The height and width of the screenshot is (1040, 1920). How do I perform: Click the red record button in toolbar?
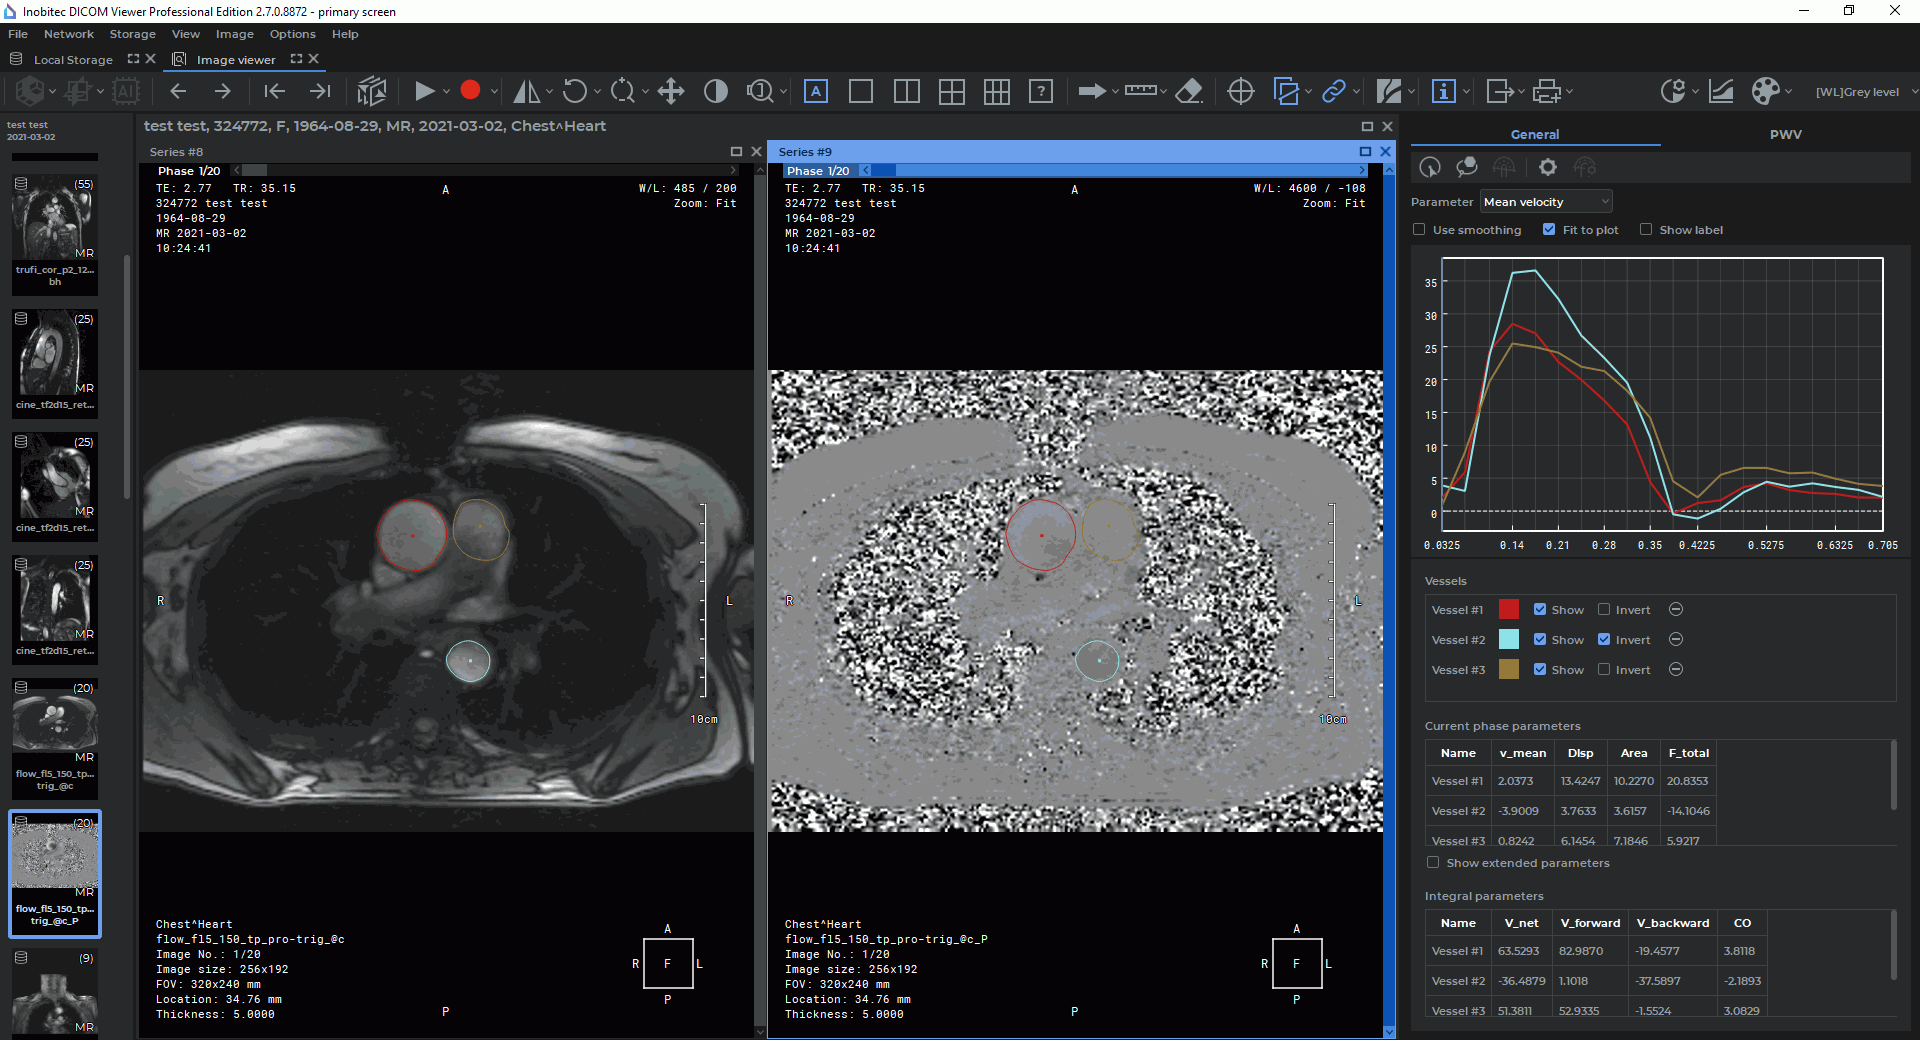(x=470, y=91)
